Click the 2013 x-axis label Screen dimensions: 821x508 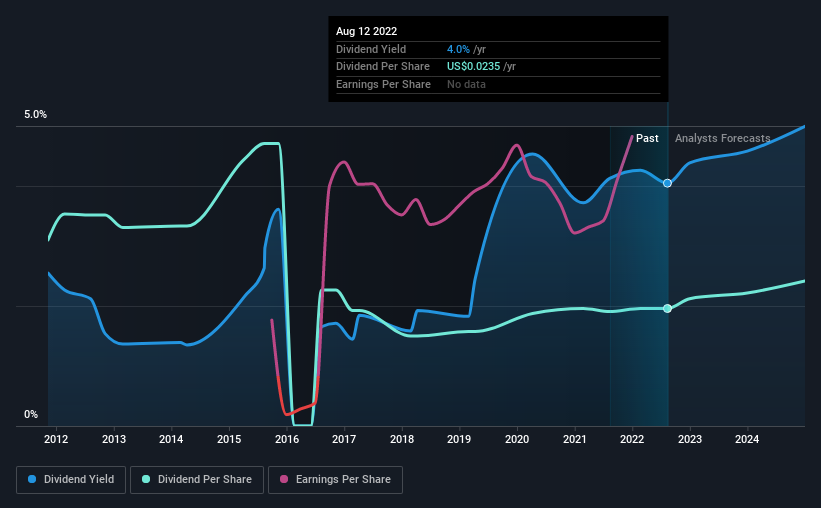coord(114,439)
